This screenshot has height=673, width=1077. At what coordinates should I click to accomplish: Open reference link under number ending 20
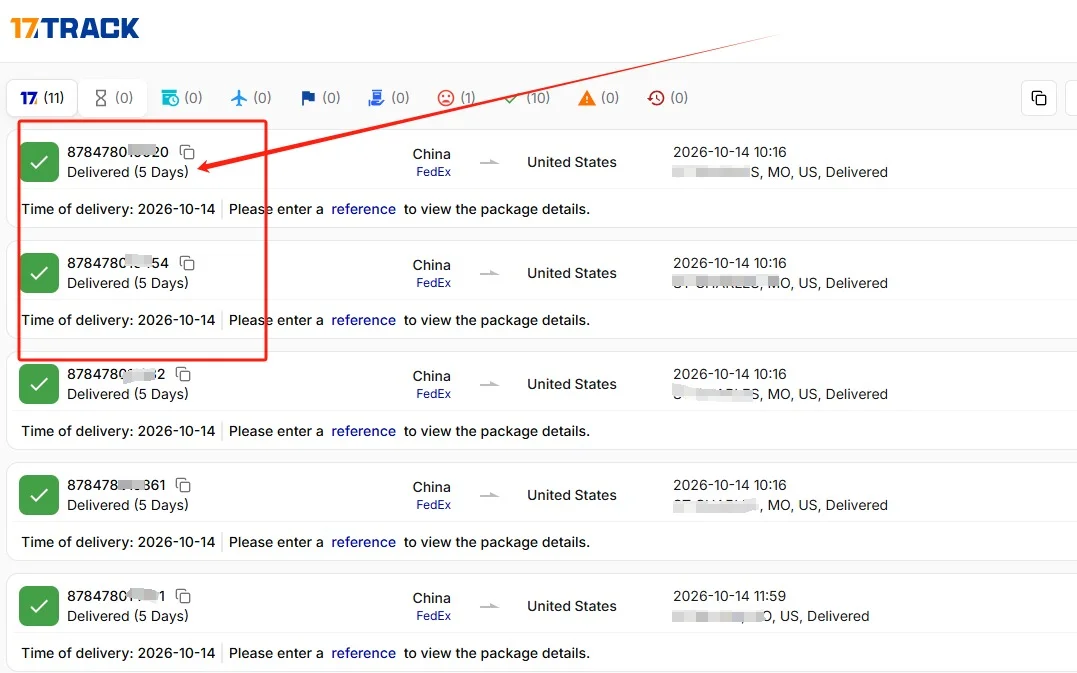point(363,209)
